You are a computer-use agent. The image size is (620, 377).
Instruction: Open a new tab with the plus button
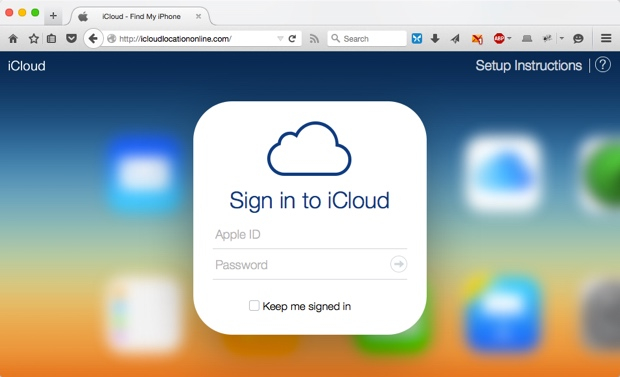53,16
